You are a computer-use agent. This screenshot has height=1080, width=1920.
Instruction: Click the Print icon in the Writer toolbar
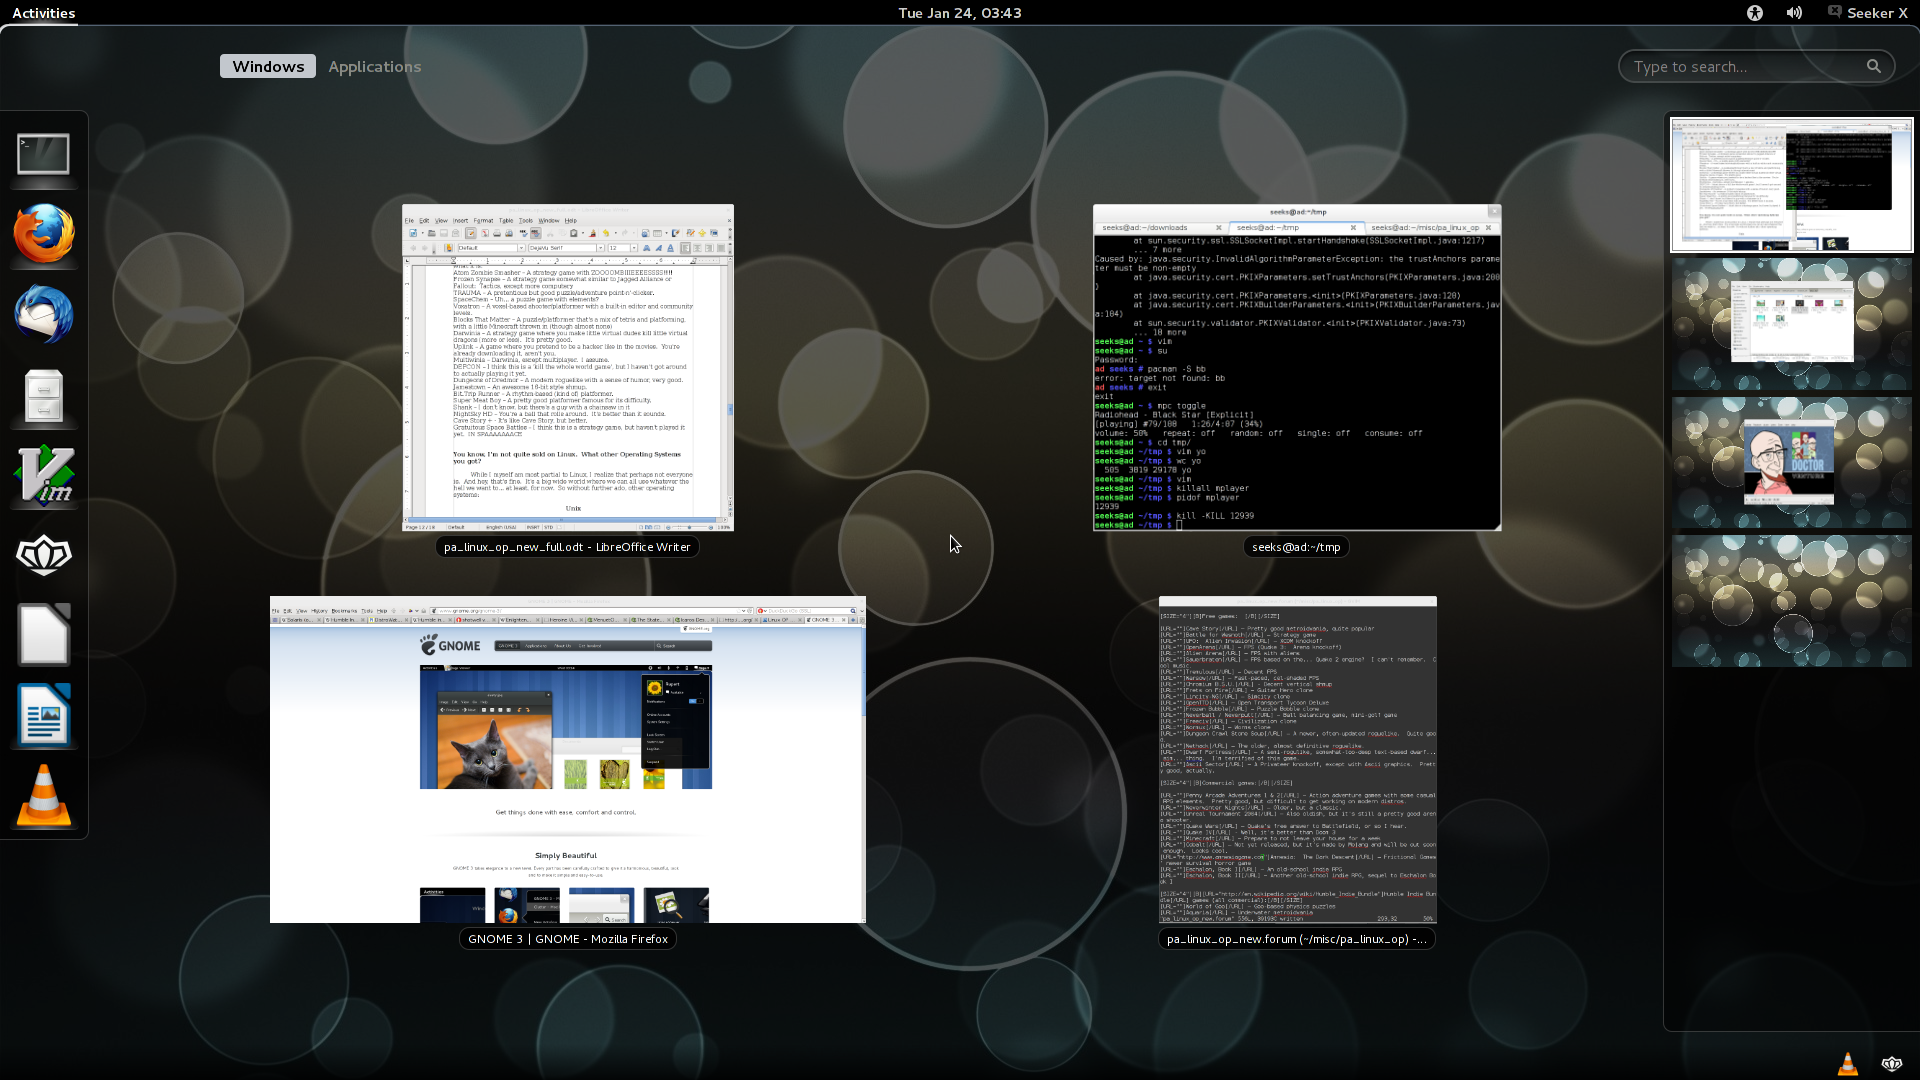496,233
